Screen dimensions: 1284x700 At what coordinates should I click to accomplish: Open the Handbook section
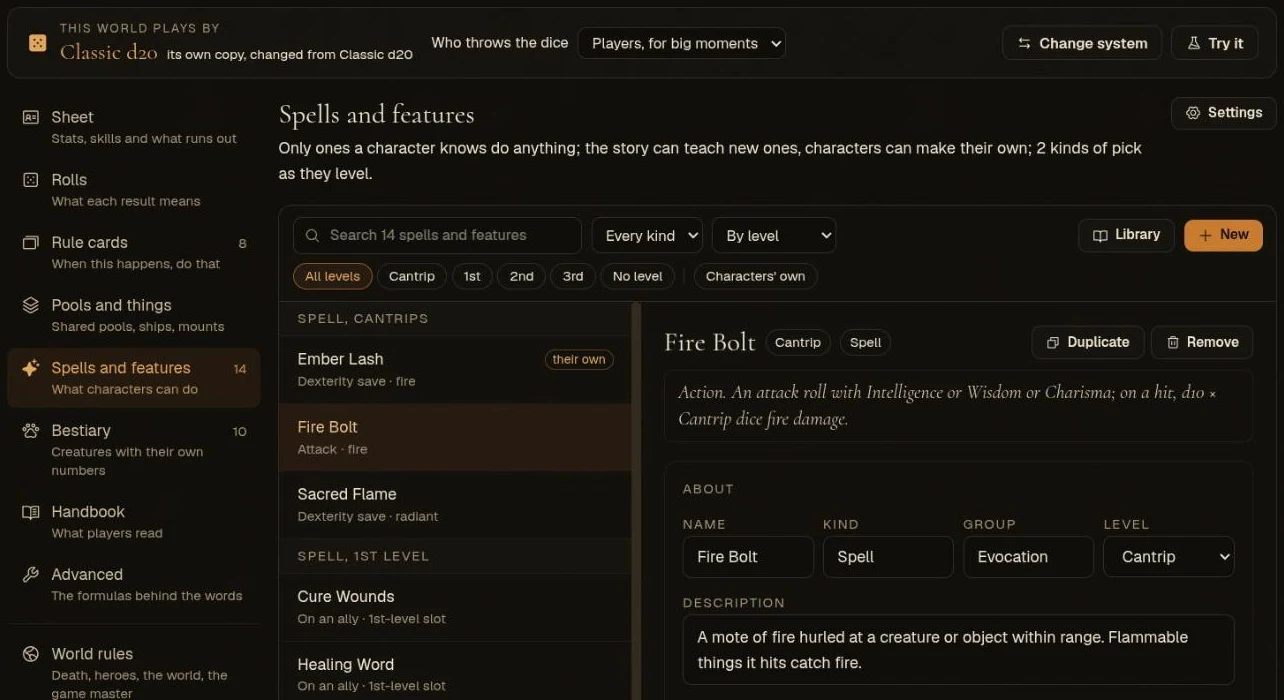click(x=133, y=522)
